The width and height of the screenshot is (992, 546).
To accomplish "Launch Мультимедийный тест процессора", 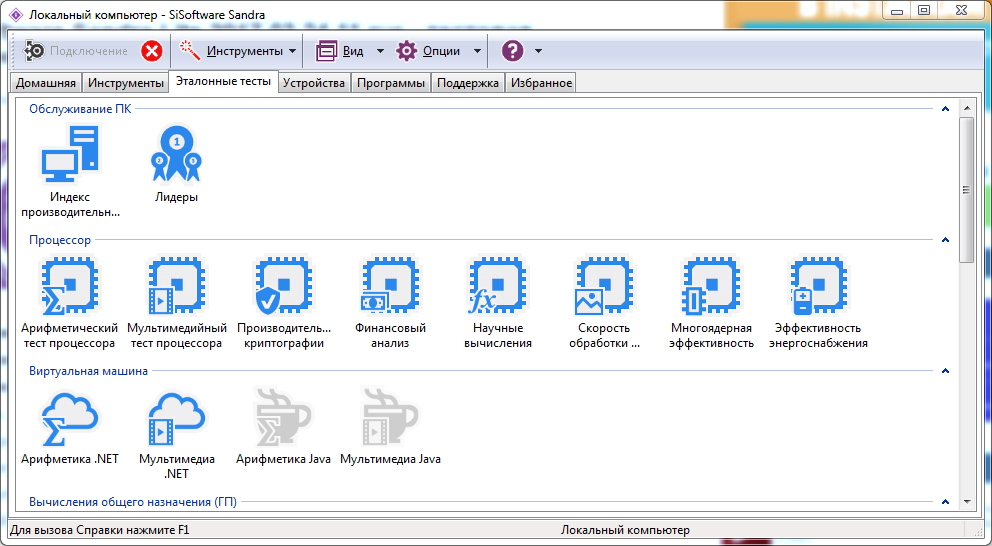I will (x=176, y=286).
